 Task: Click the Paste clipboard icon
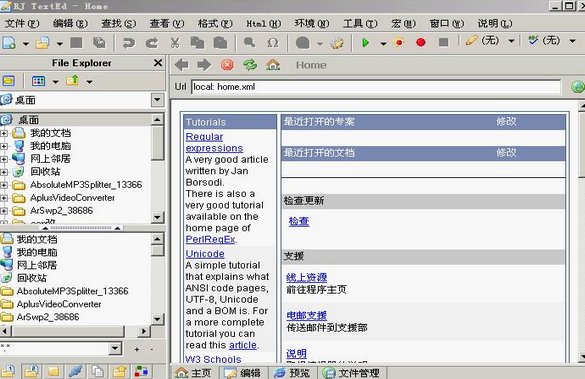click(x=220, y=43)
